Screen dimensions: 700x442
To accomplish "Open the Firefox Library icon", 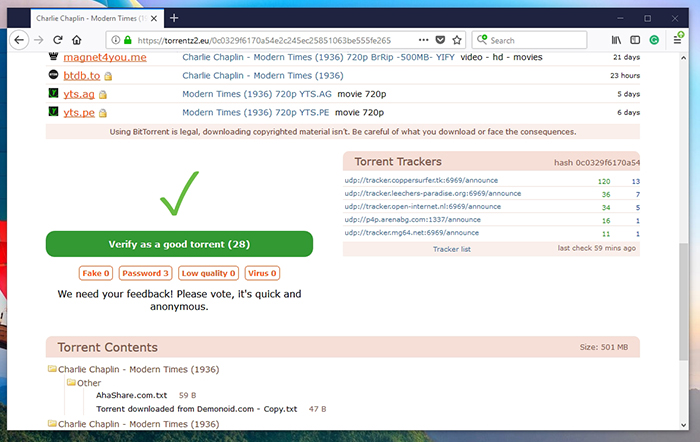I will [x=617, y=40].
